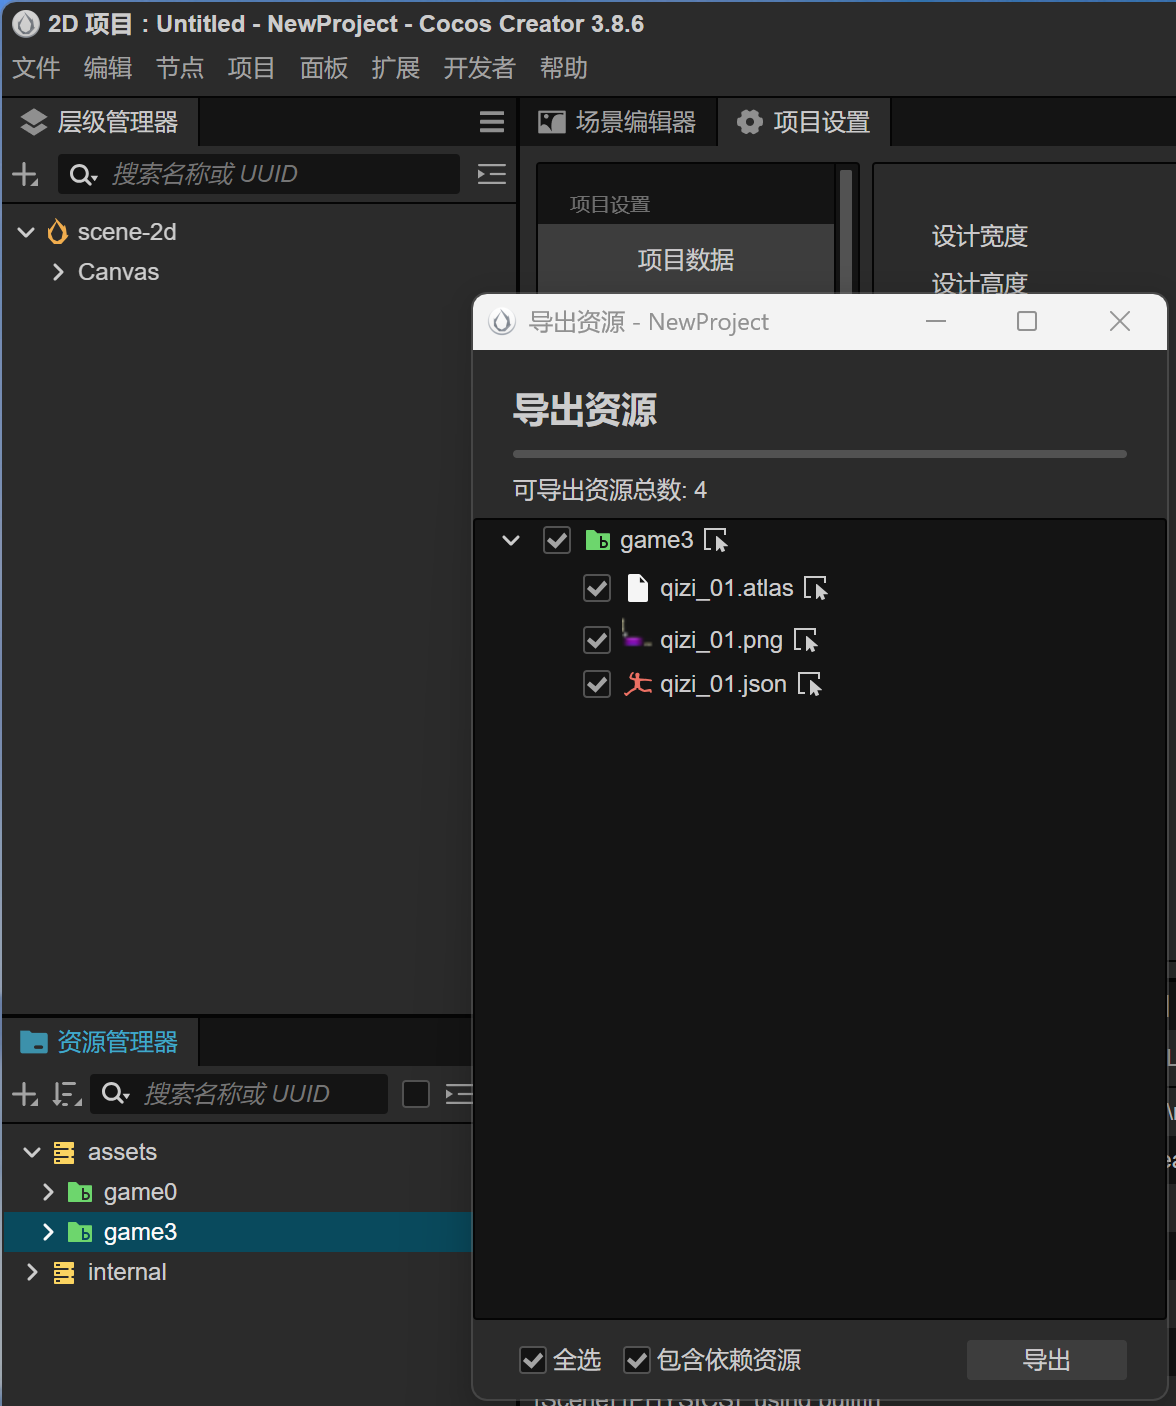The image size is (1176, 1406).
Task: Click the 场景编辑器 tab image icon
Action: [552, 122]
